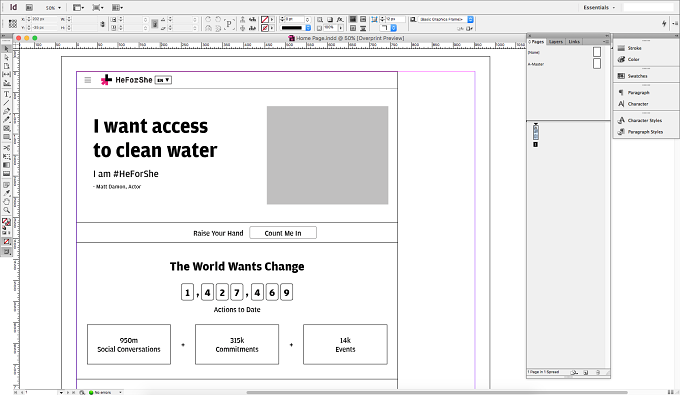This screenshot has height=395, width=680.
Task: Select the Direct Selection tool
Action: tap(7, 57)
